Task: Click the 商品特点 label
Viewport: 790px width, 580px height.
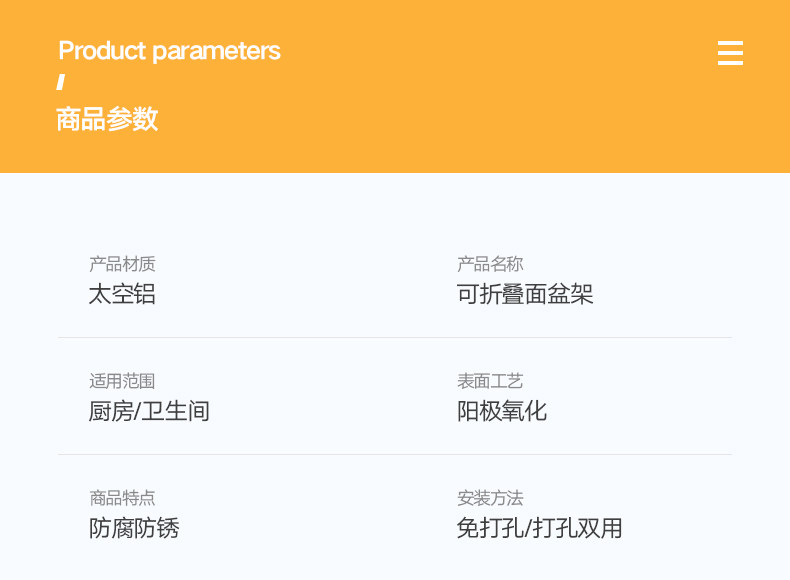Action: tap(122, 498)
